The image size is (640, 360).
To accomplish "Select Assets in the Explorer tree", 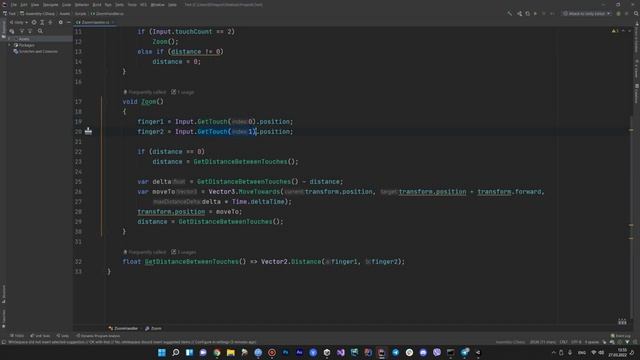I will 24,39.
